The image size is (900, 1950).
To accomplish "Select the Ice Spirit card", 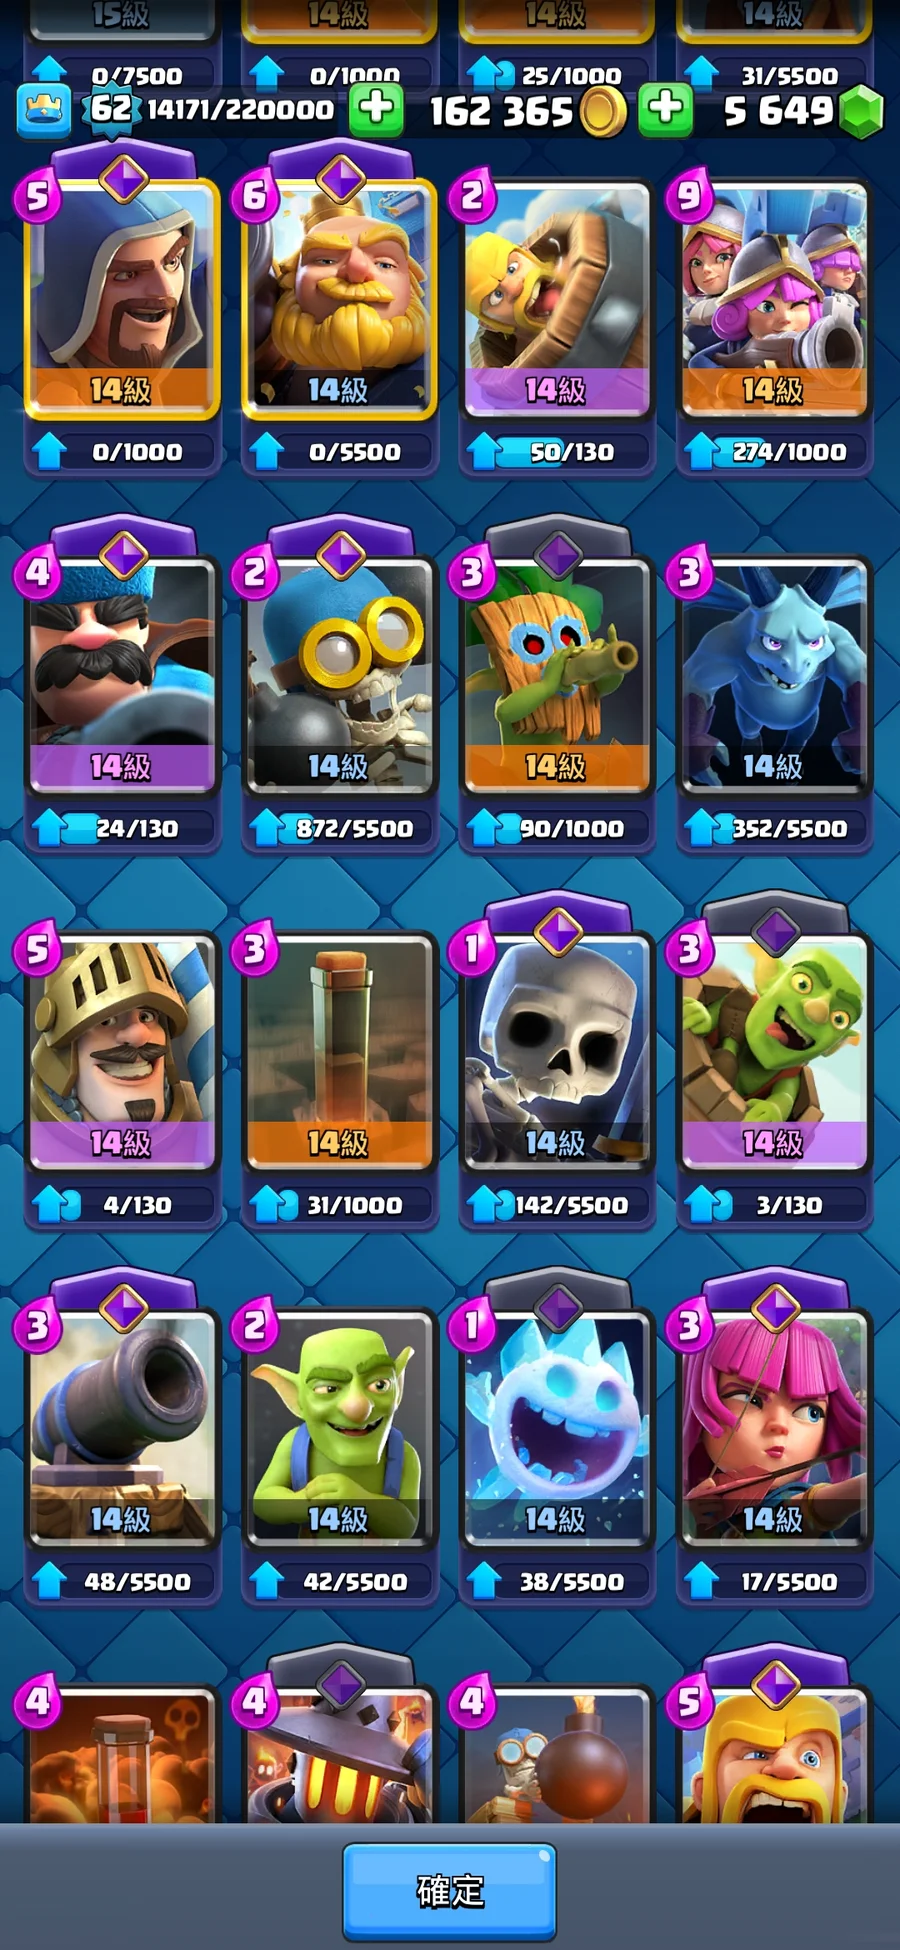I will (x=556, y=1428).
